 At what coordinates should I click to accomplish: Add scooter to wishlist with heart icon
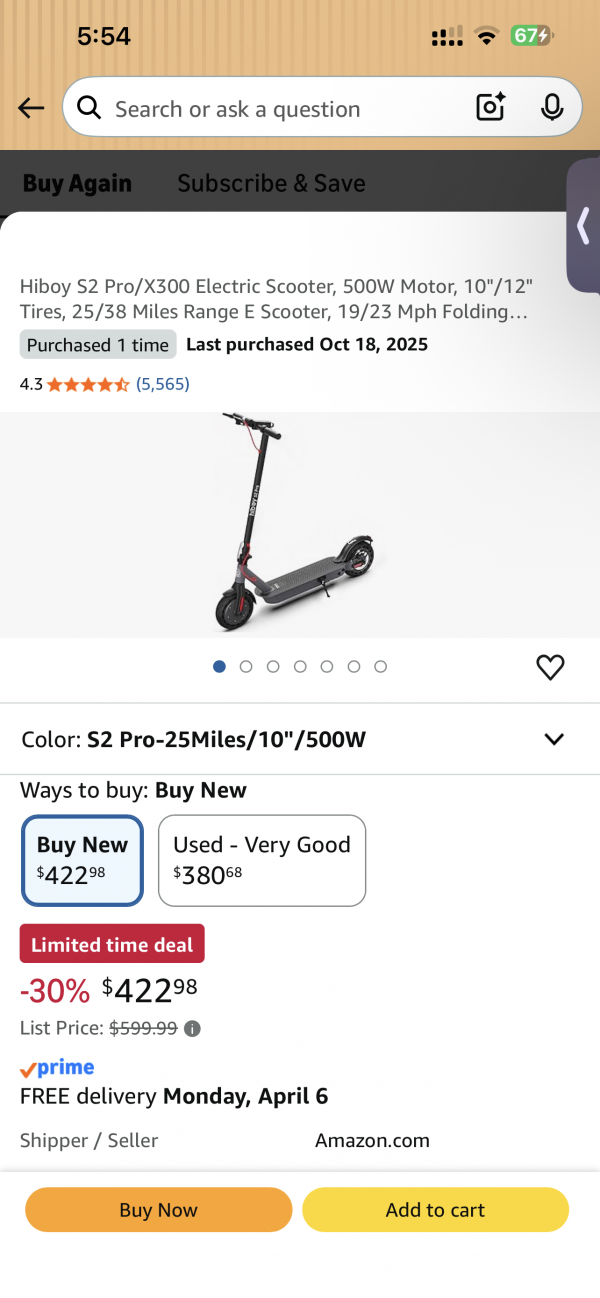point(550,667)
